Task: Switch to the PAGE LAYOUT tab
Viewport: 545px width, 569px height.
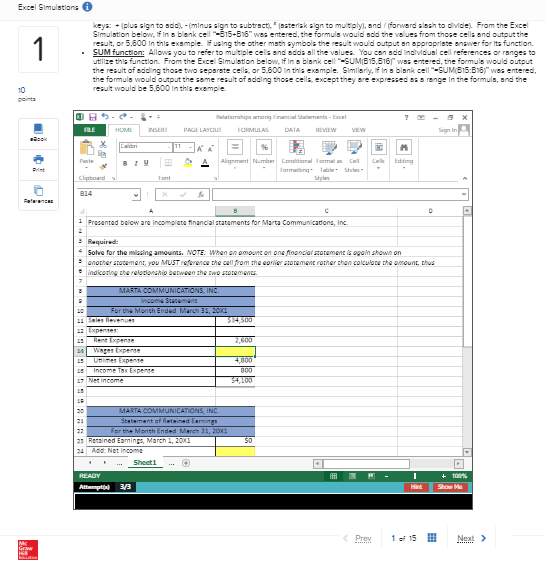Action: click(202, 130)
